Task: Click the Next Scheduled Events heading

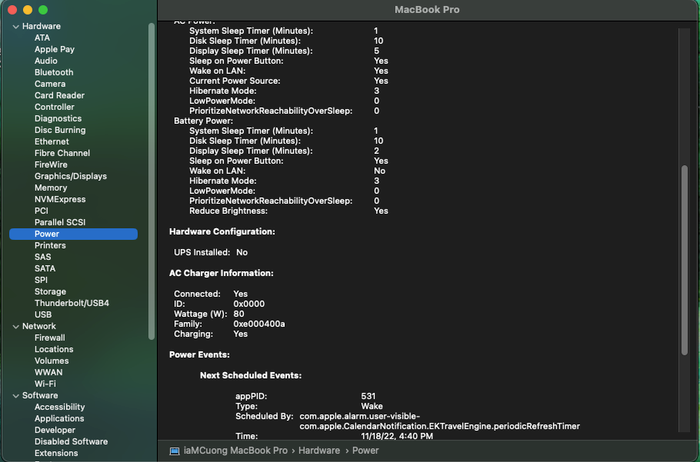Action: pyautogui.click(x=251, y=375)
